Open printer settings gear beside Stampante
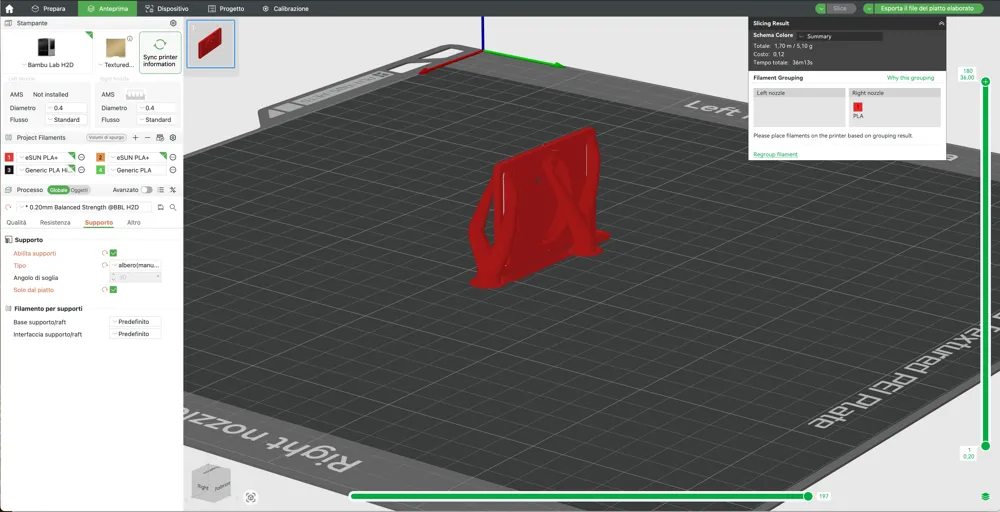The image size is (1000, 512). tap(173, 23)
